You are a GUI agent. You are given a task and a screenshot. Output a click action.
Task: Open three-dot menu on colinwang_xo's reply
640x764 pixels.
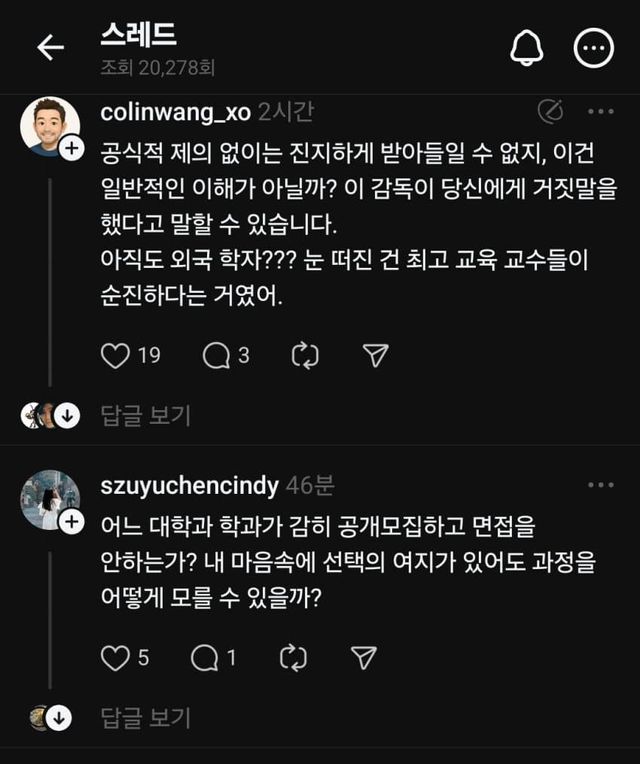pos(601,111)
